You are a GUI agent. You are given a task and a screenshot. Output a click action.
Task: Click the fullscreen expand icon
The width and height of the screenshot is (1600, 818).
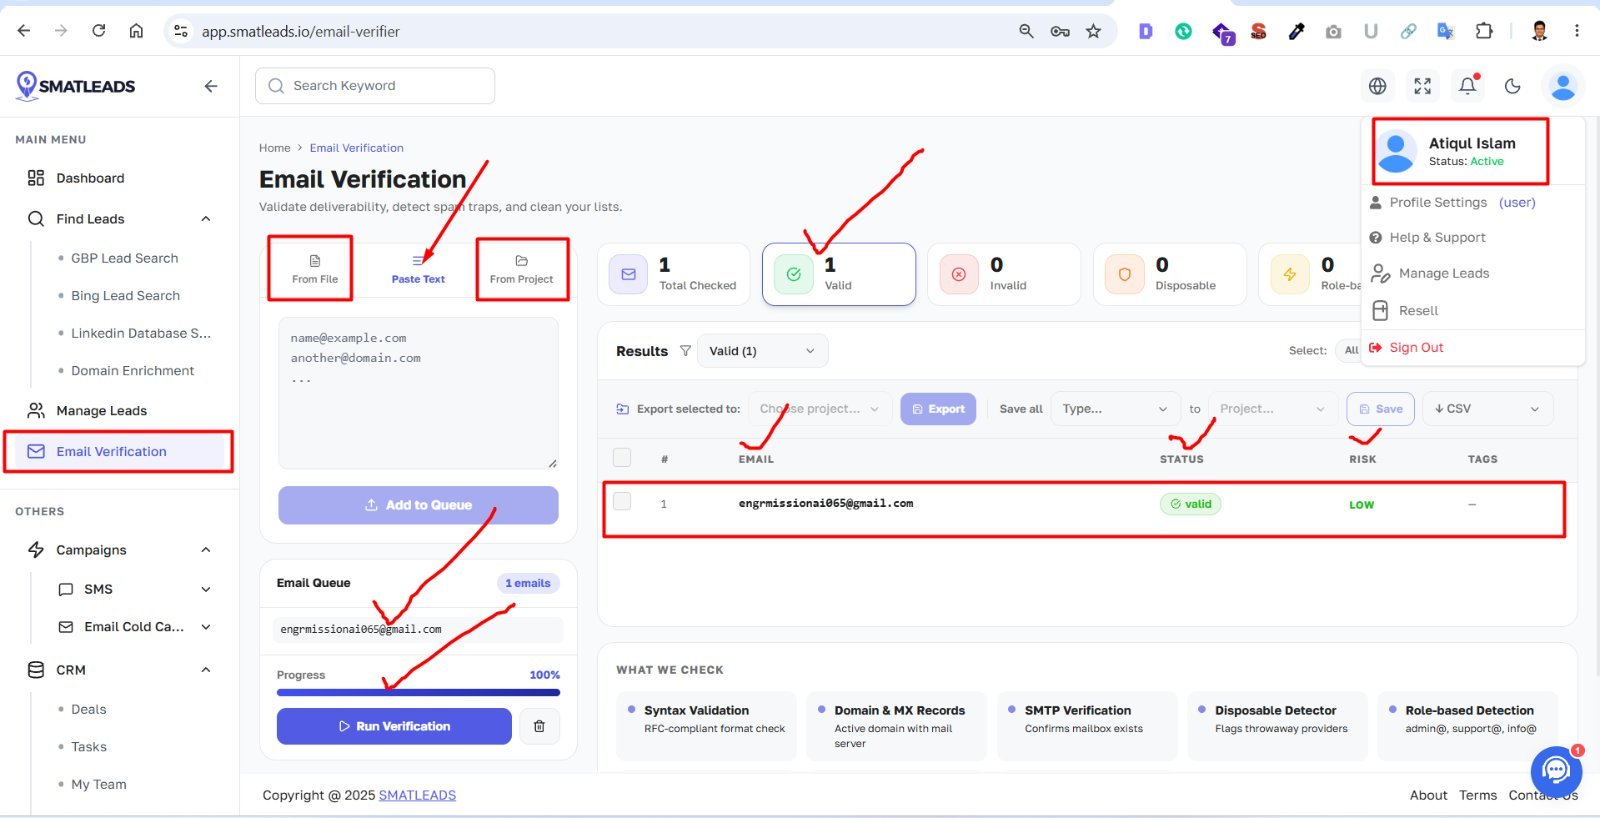coord(1422,86)
